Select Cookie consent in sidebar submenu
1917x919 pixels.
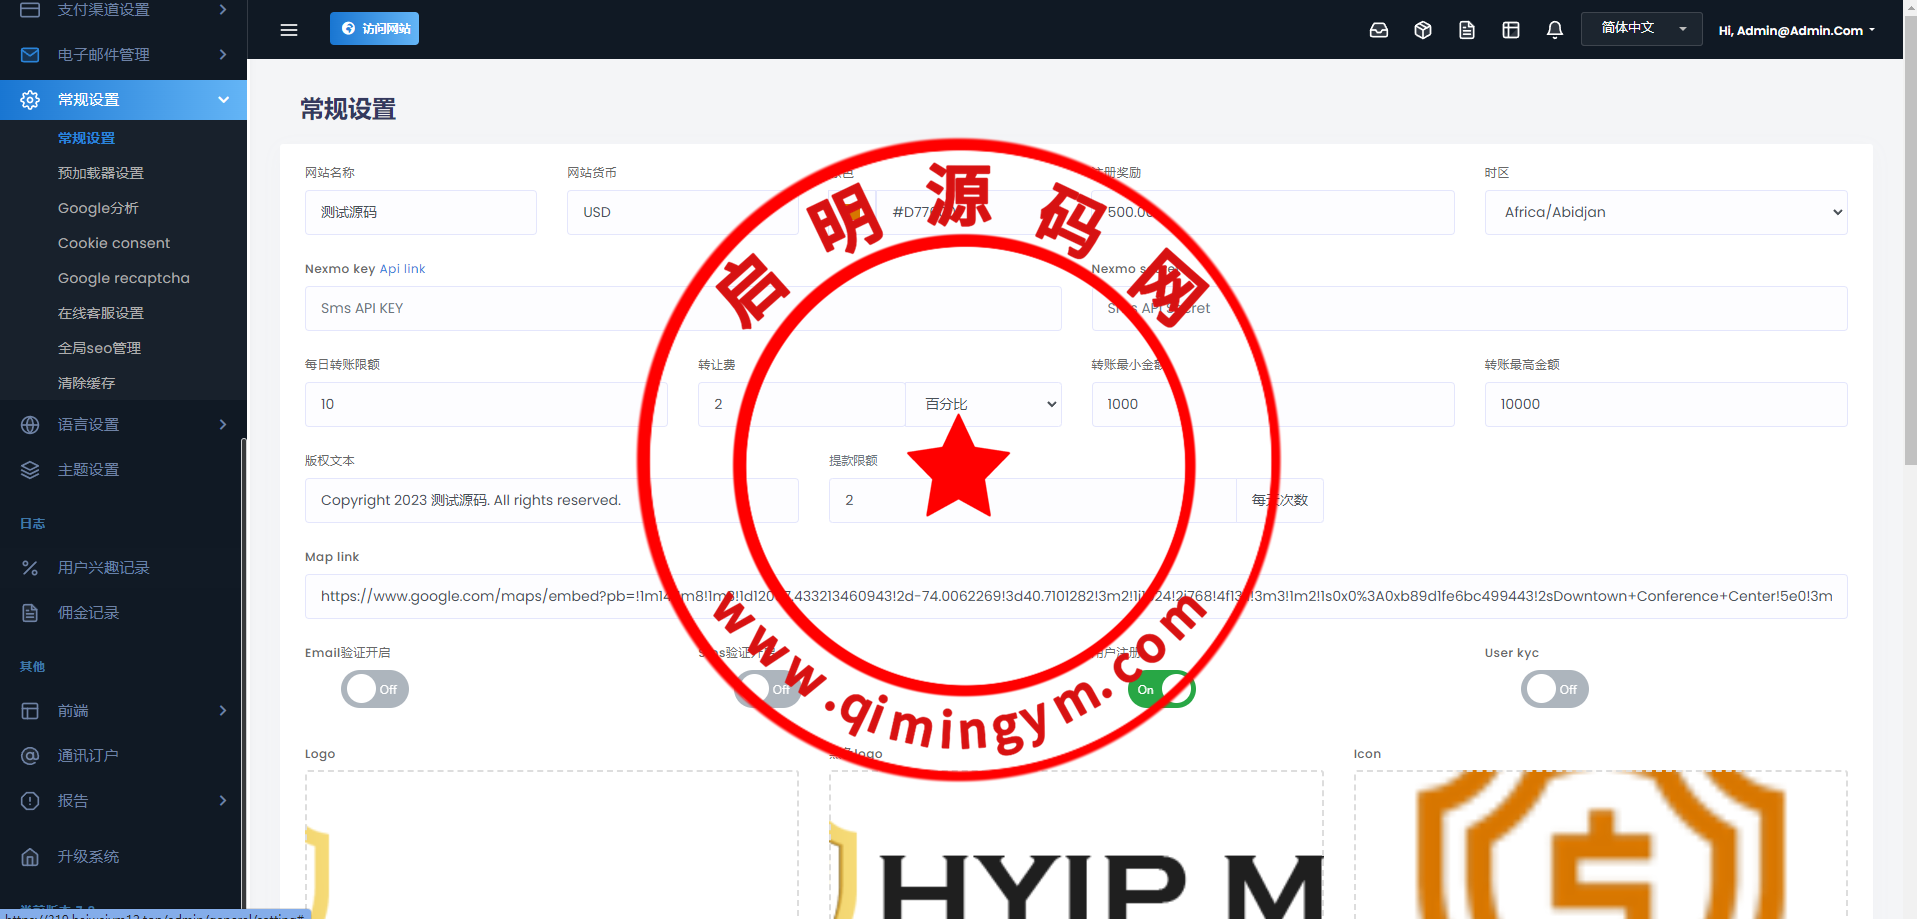click(113, 243)
